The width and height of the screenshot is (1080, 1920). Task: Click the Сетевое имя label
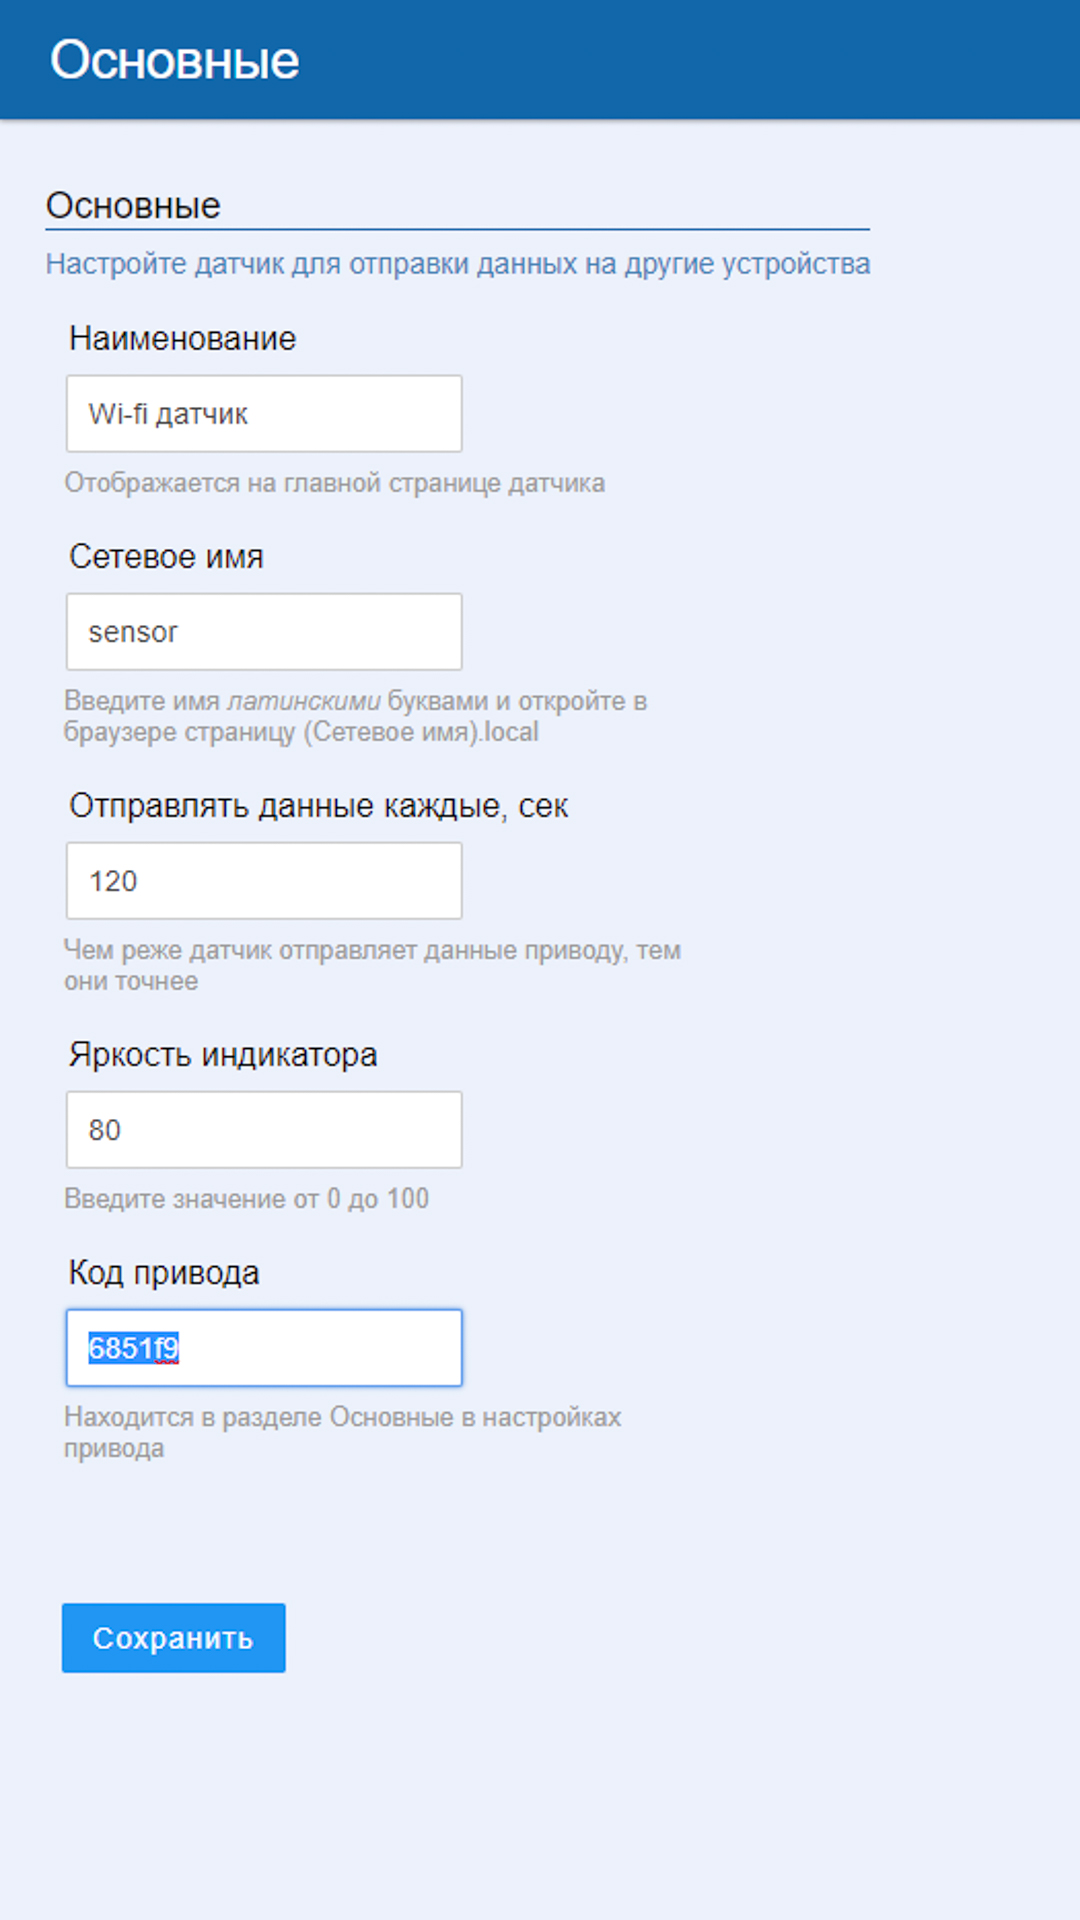pos(166,557)
